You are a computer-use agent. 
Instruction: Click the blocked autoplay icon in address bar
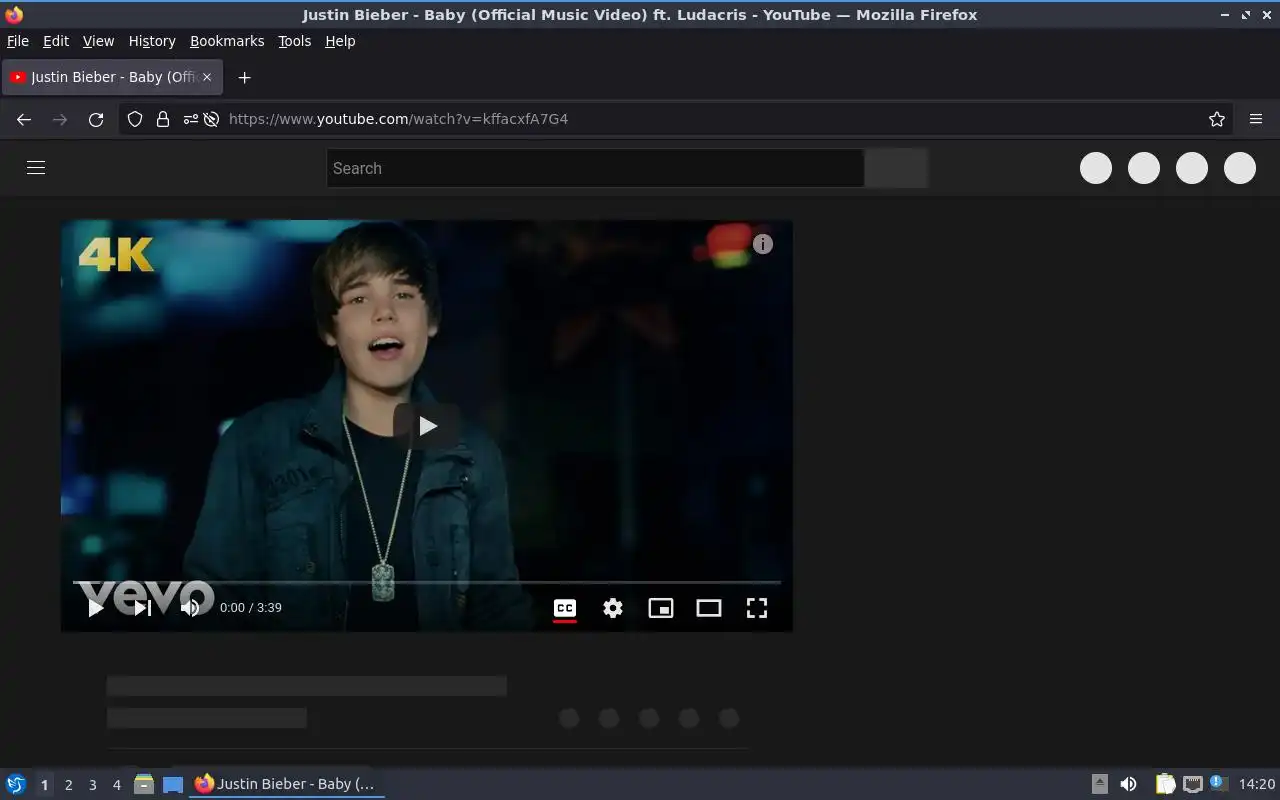[x=211, y=119]
